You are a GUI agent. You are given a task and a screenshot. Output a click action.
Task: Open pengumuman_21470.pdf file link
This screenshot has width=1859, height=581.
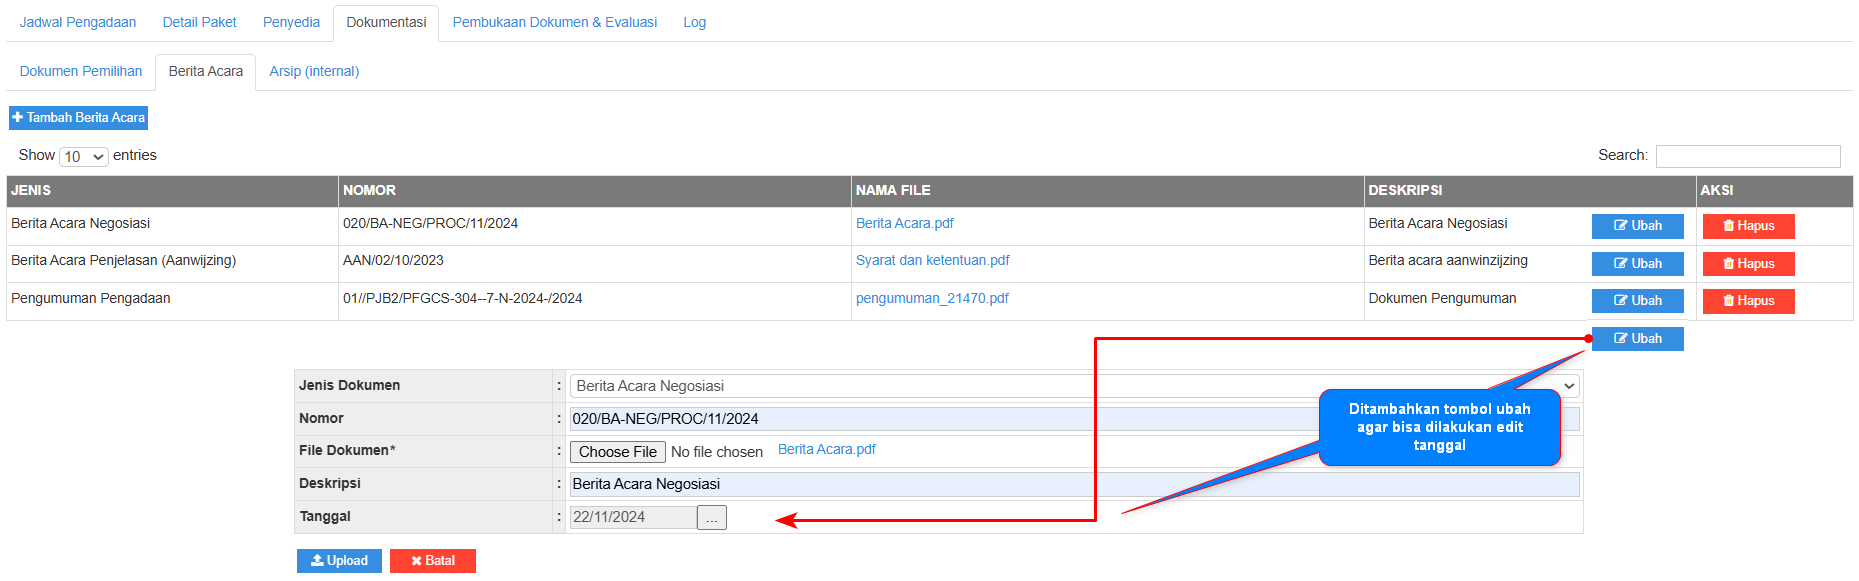click(x=932, y=298)
